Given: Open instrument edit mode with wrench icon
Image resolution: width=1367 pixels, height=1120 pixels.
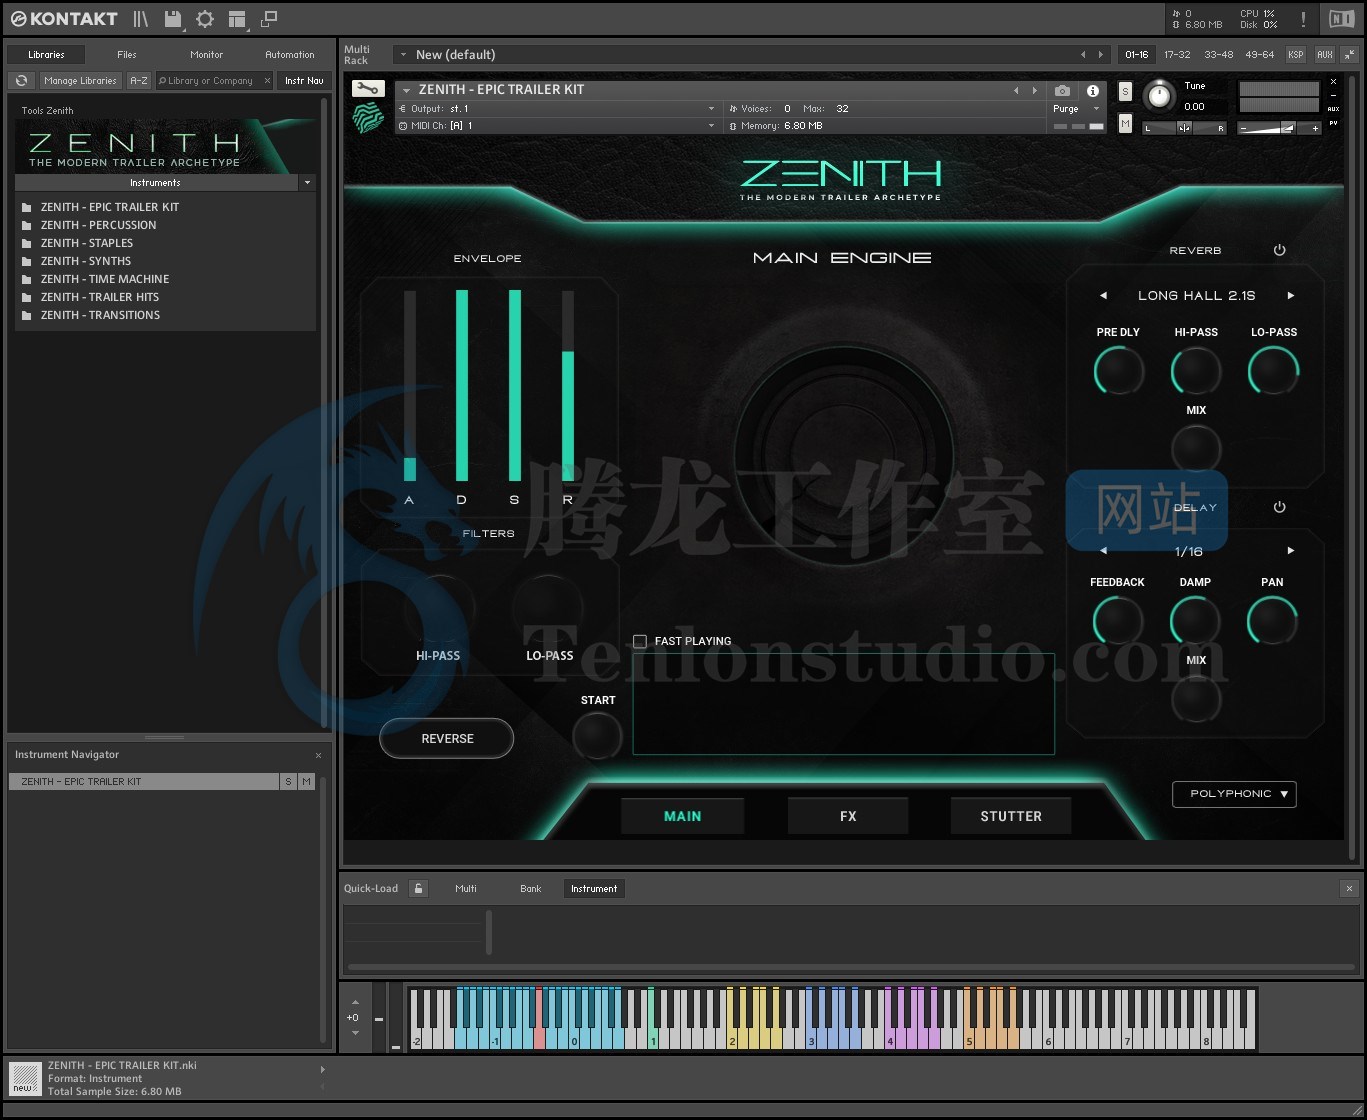Looking at the screenshot, I should click(x=368, y=89).
